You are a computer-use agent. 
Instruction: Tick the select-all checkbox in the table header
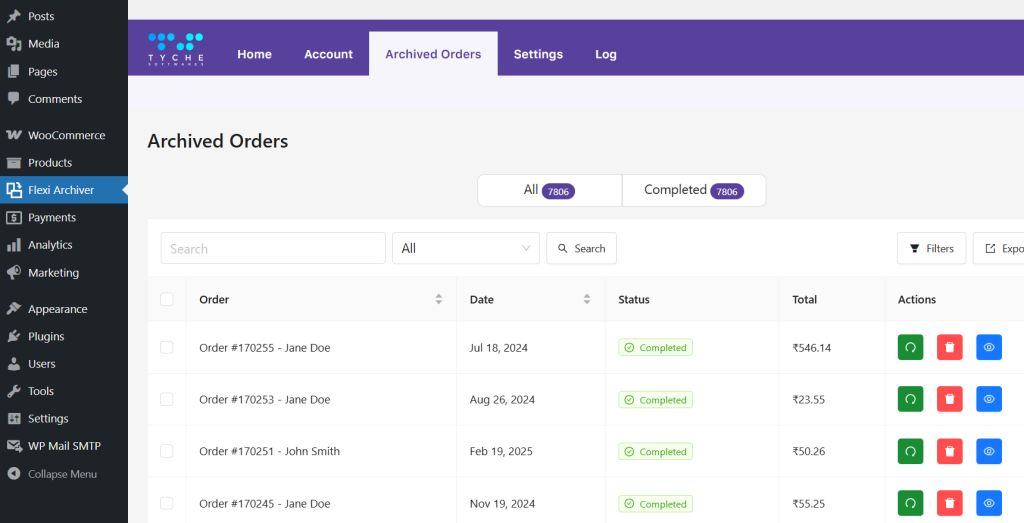(x=167, y=299)
